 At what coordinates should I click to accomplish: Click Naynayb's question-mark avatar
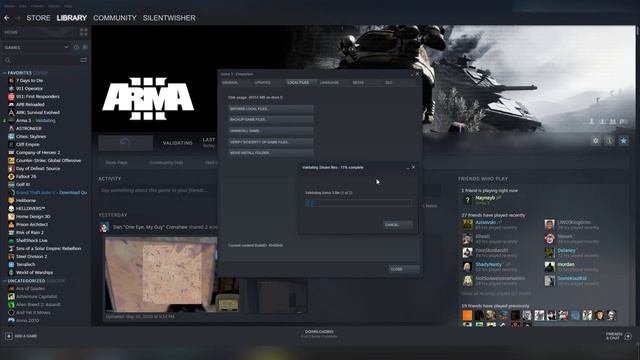pos(467,200)
